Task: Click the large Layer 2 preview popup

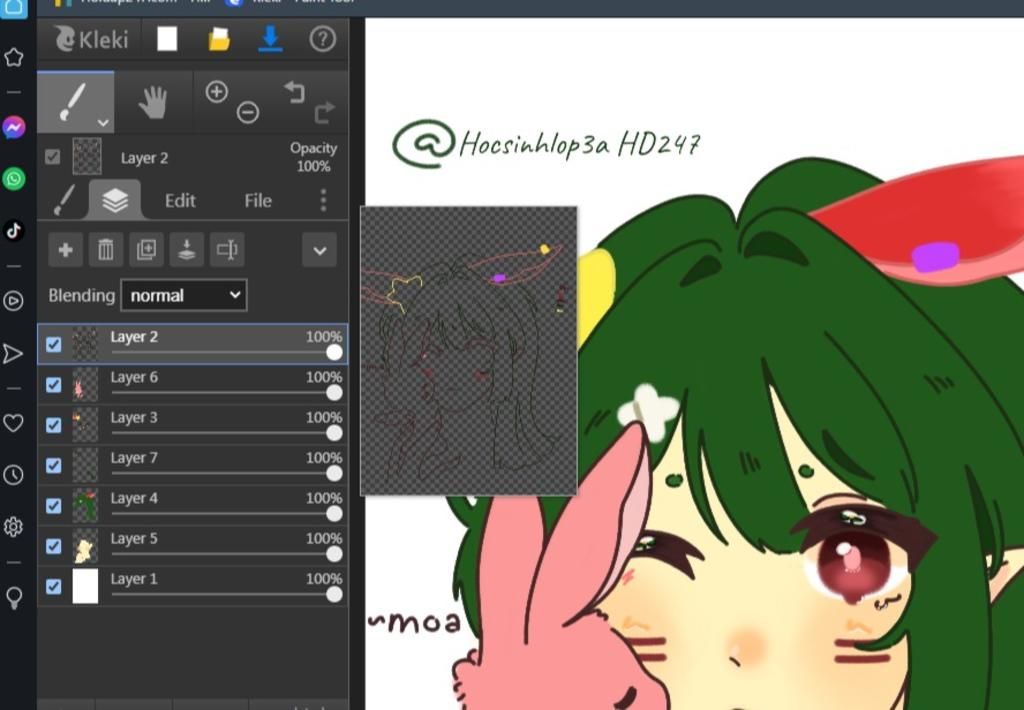Action: (x=469, y=351)
